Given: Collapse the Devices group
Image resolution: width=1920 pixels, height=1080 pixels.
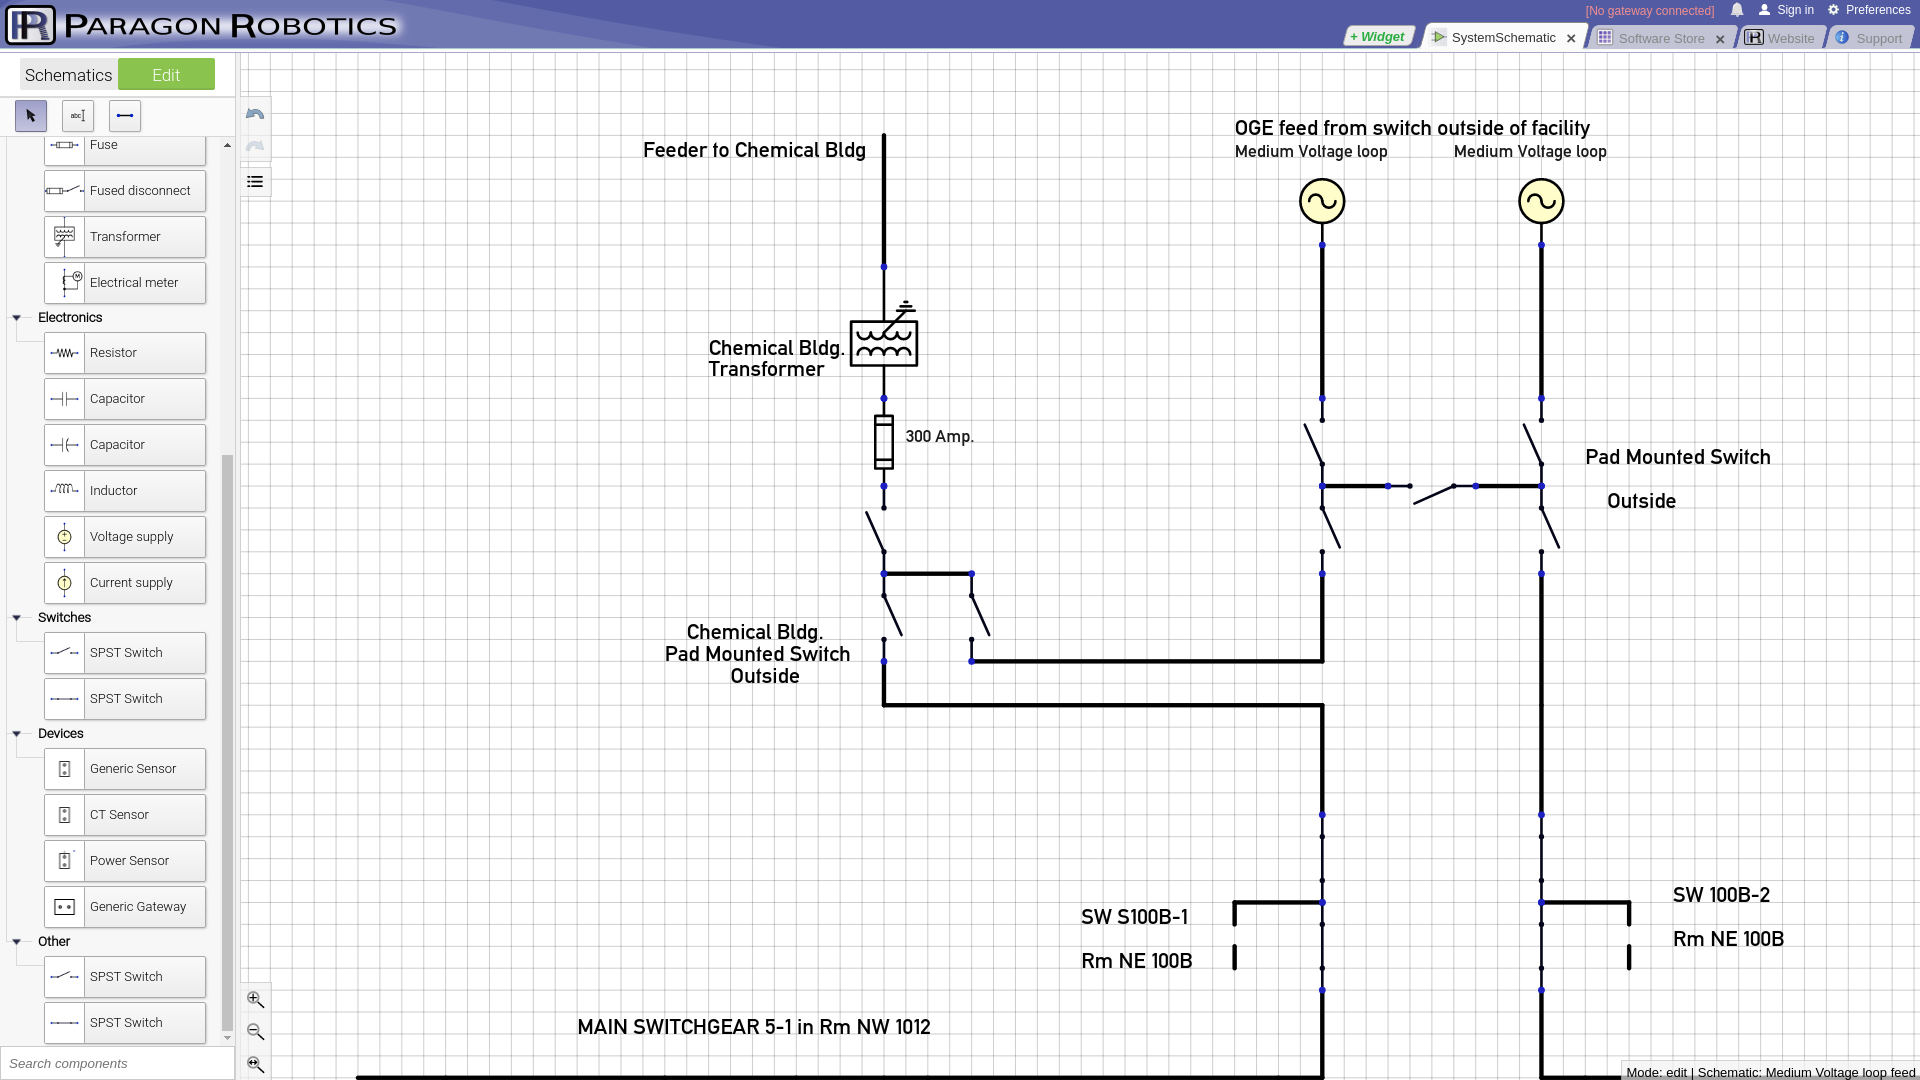Looking at the screenshot, I should (x=17, y=734).
